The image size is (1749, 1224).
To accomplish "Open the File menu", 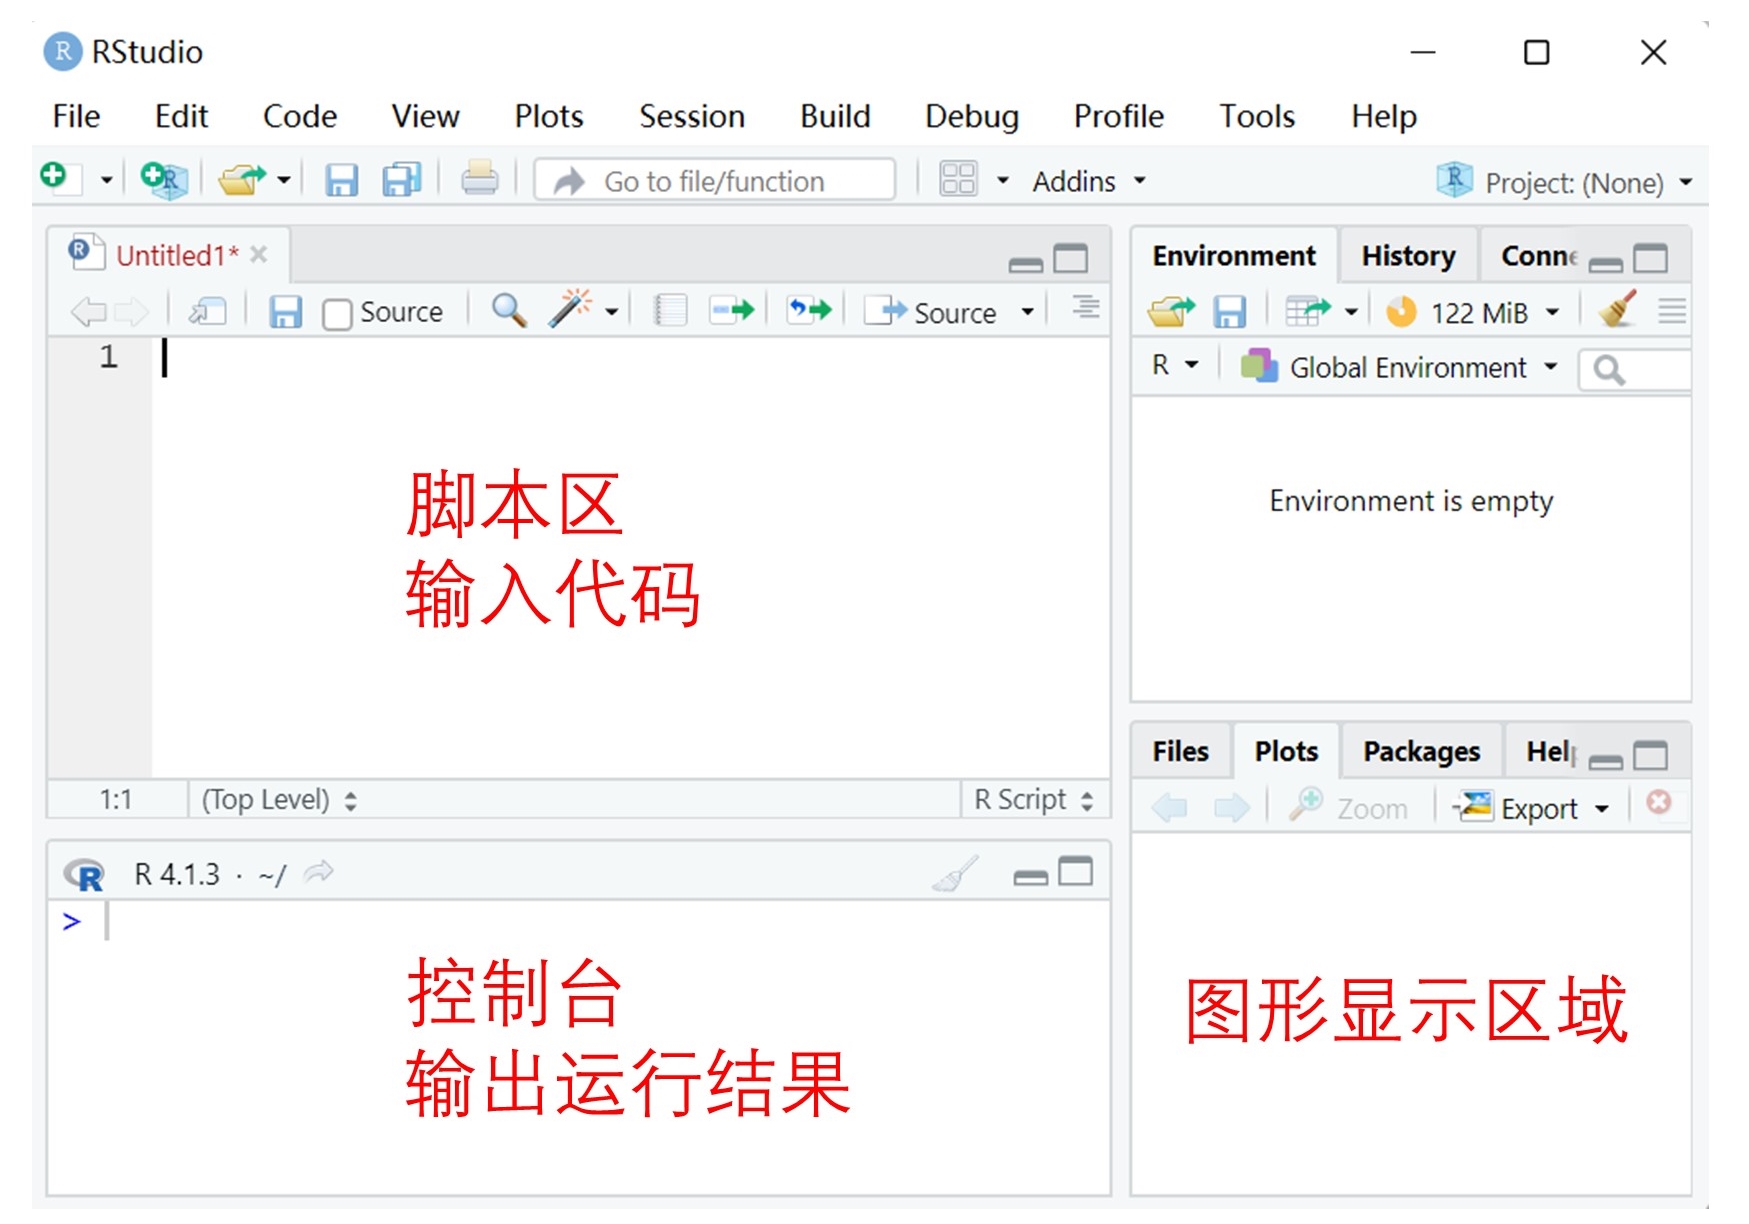I will point(76,116).
